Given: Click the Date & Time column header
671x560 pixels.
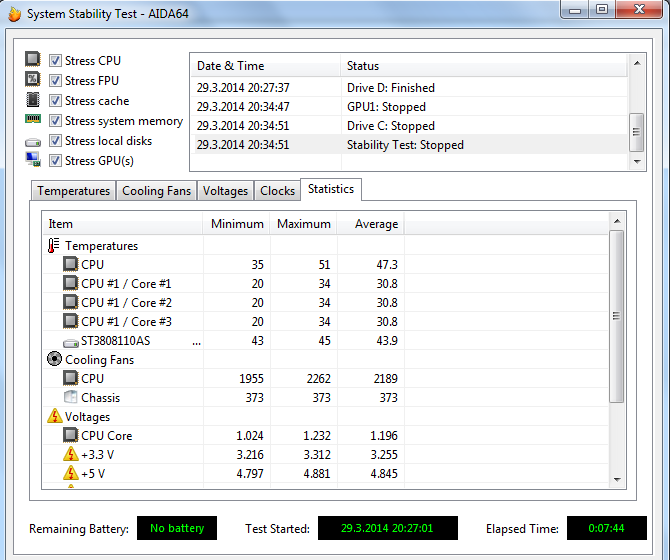Looking at the screenshot, I should coord(265,66).
